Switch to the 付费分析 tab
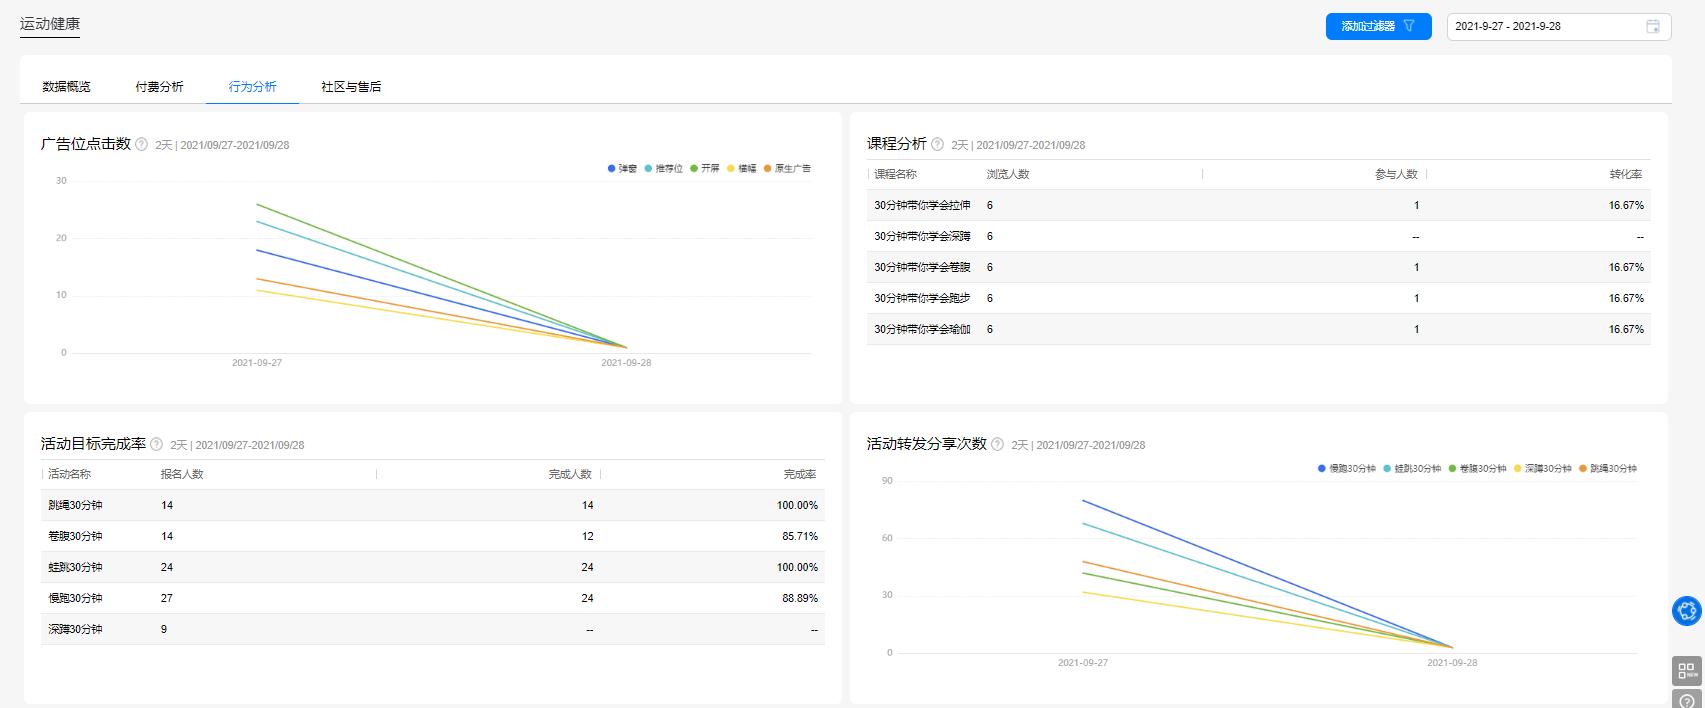 [x=160, y=87]
